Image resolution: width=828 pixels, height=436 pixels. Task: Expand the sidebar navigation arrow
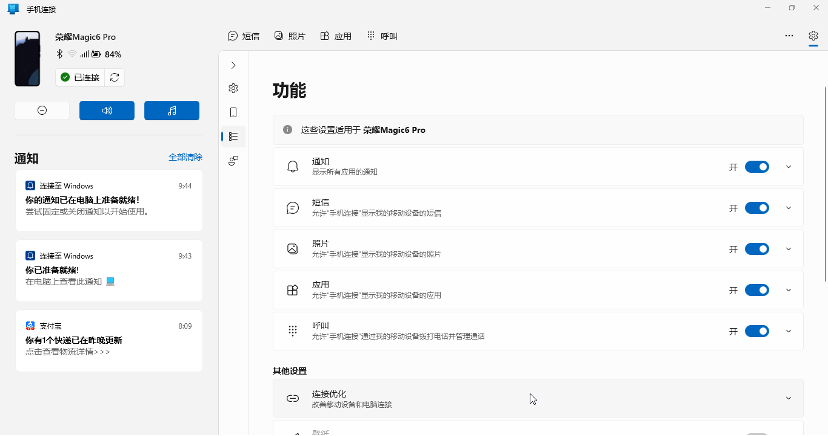pos(233,65)
